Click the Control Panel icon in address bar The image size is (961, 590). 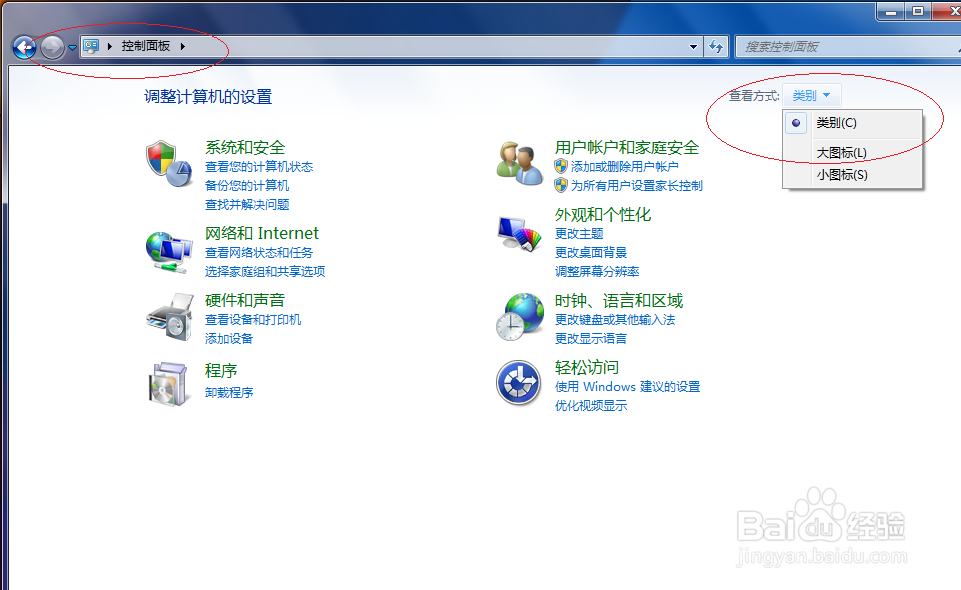(x=91, y=46)
